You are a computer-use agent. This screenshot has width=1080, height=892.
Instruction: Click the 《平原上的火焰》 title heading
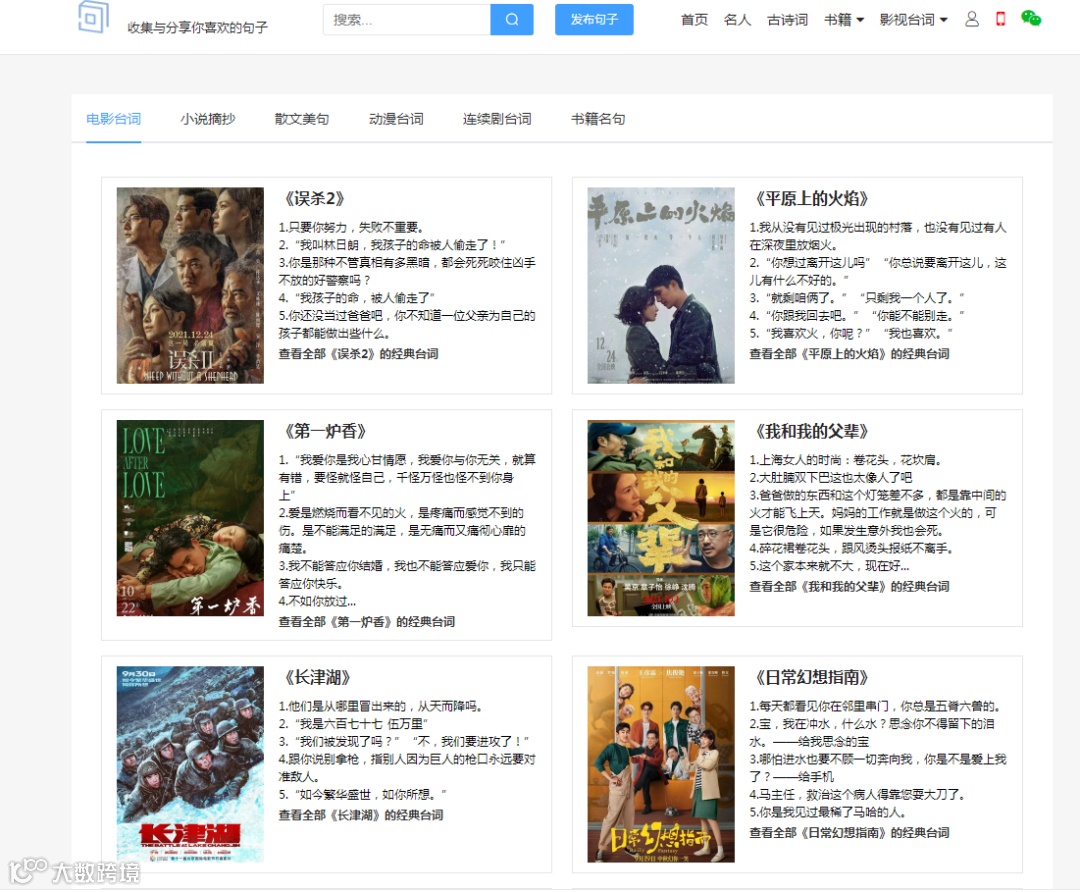pos(811,199)
